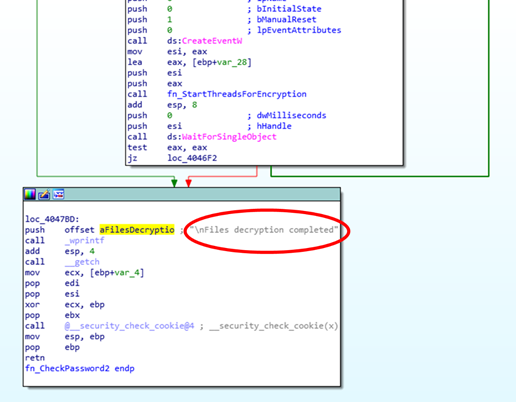Click the var_4 operand
The image size is (516, 402).
pos(127,272)
